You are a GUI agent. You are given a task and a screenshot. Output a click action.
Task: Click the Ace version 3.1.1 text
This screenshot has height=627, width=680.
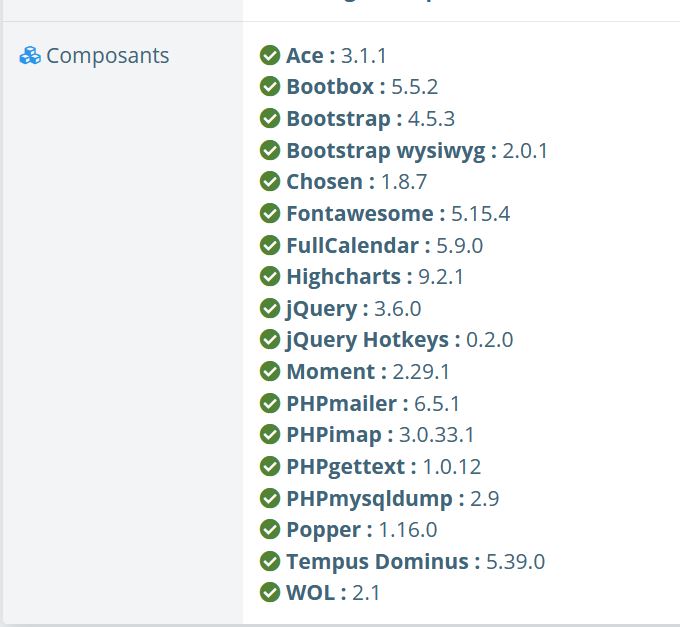pos(336,56)
